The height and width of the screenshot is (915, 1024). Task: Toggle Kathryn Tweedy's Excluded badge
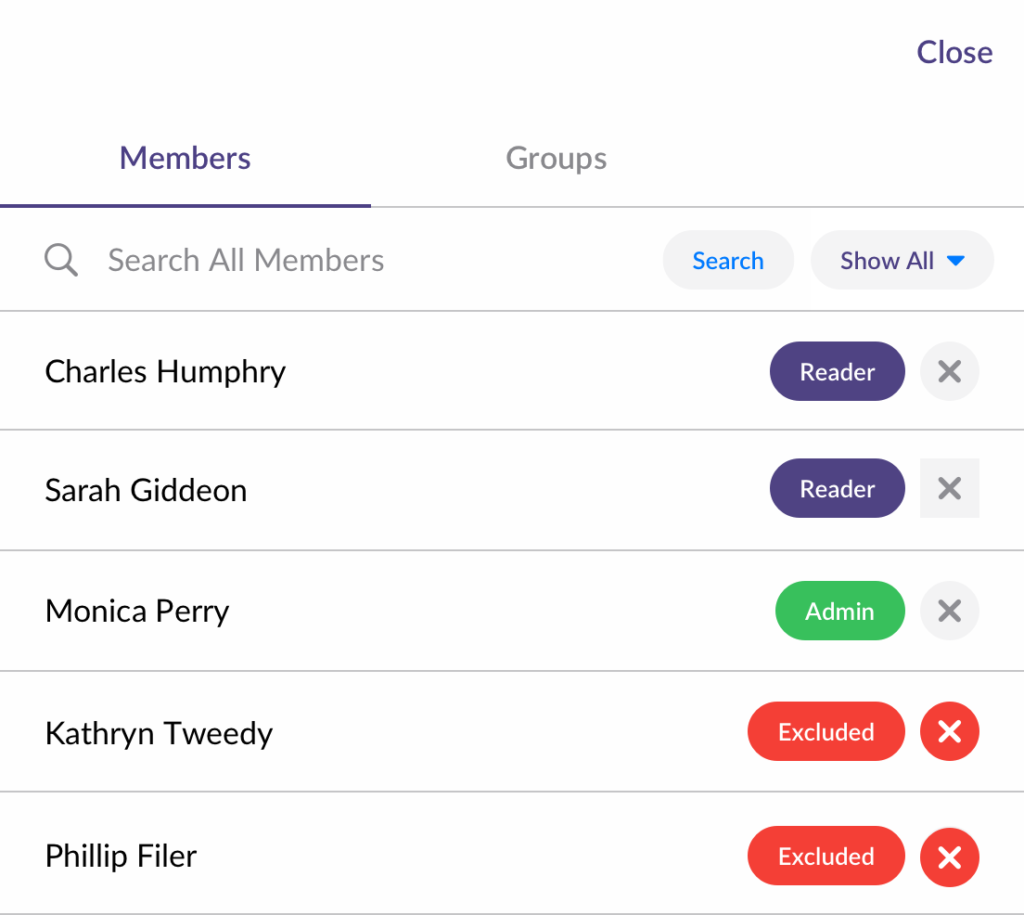tap(826, 732)
